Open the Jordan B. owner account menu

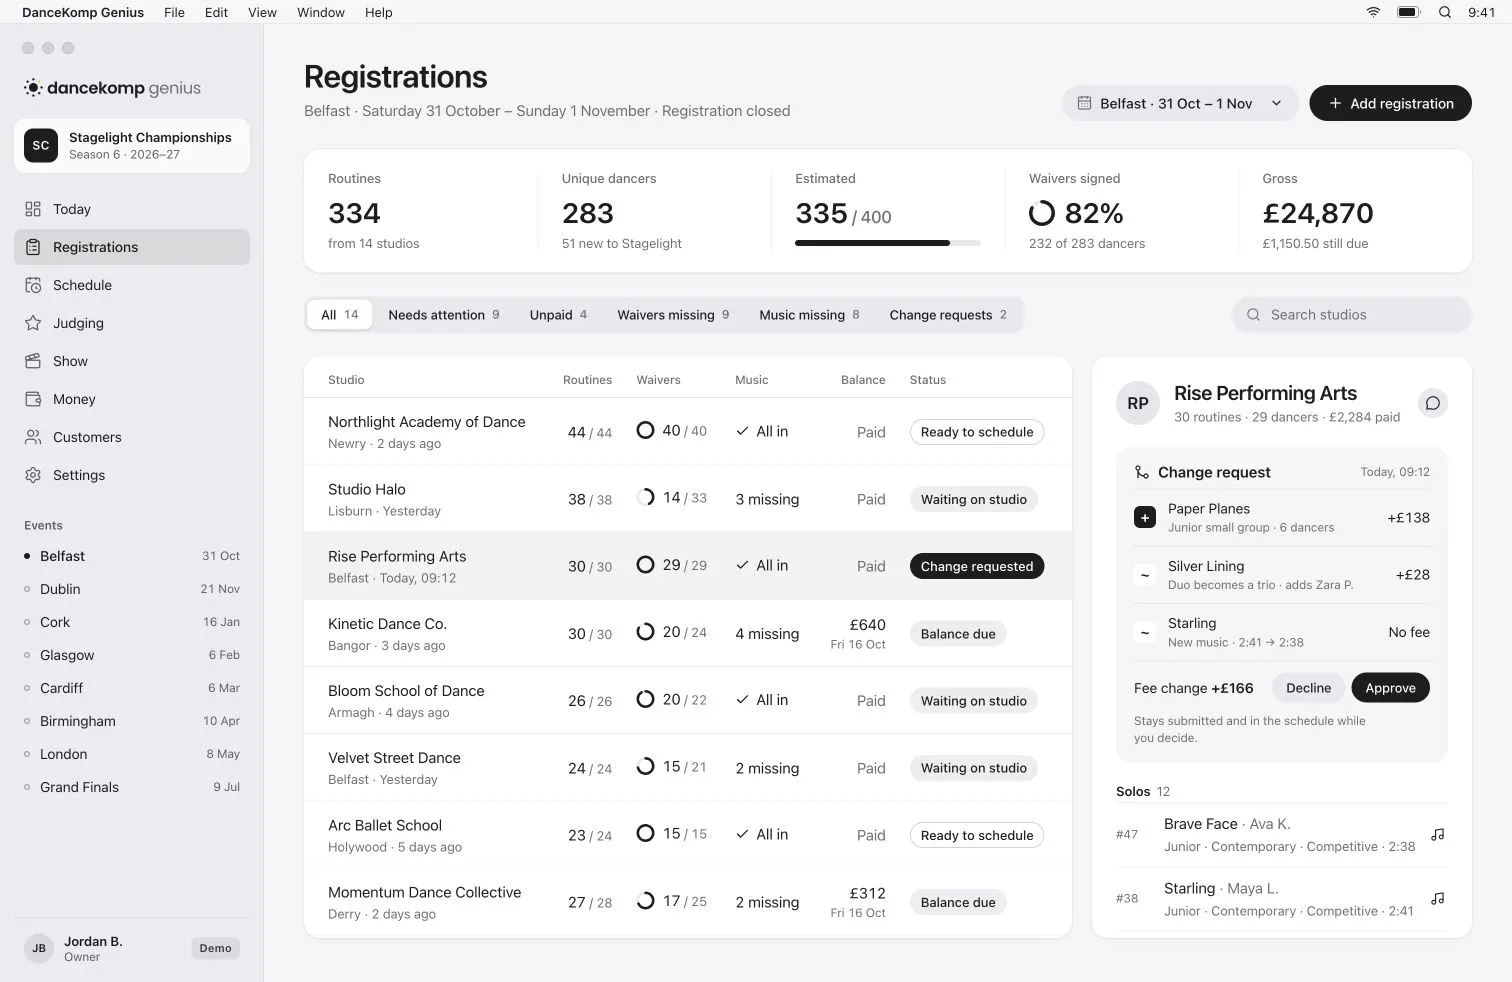(132, 948)
